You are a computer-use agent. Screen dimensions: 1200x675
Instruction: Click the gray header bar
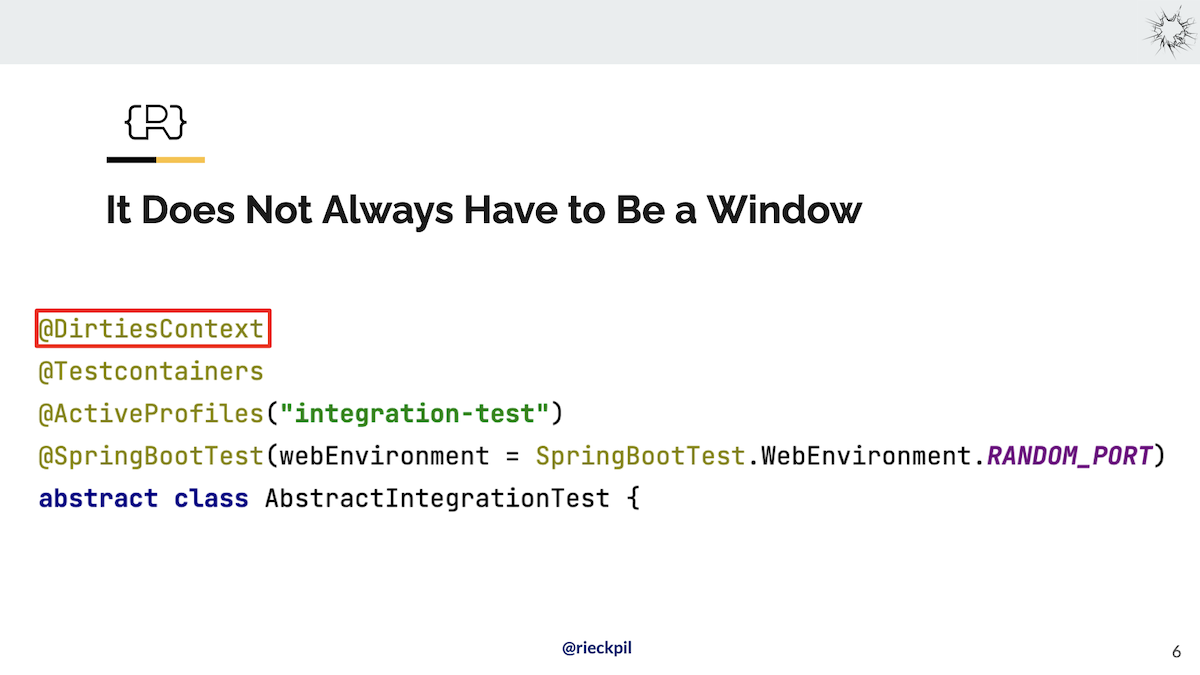[600, 32]
